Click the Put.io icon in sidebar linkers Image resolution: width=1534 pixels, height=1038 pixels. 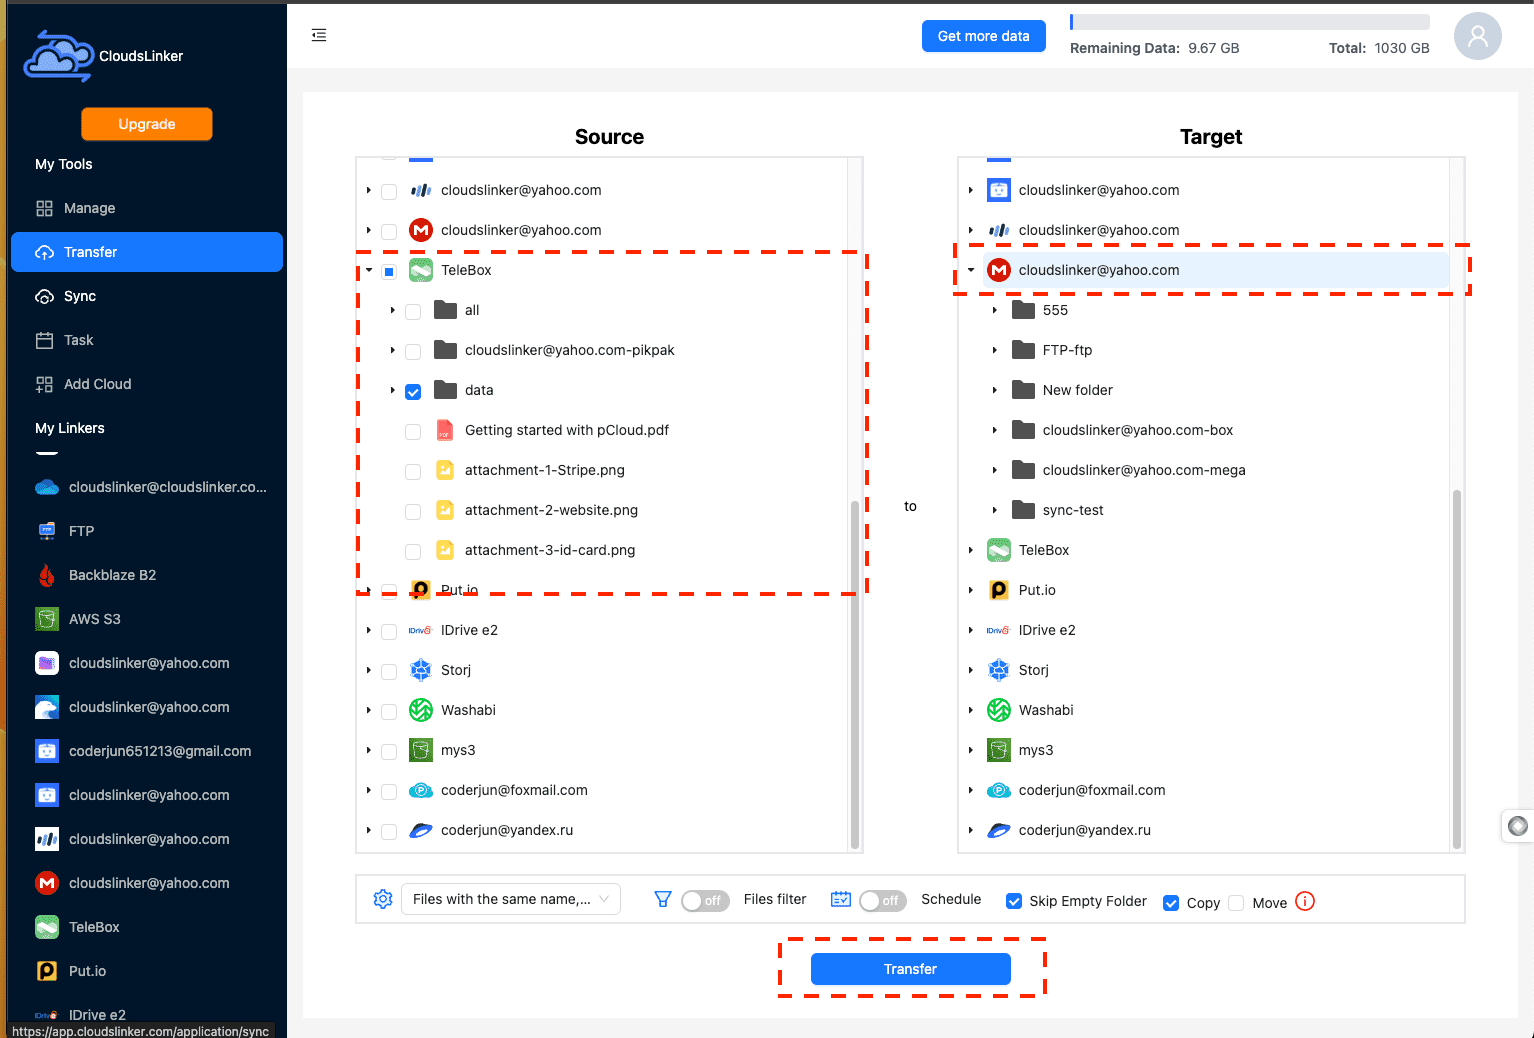[x=47, y=971]
